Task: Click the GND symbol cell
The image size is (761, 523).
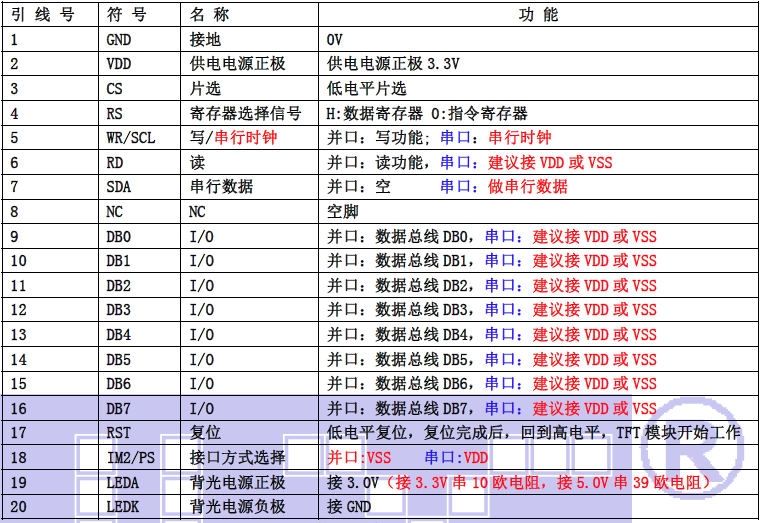Action: pyautogui.click(x=119, y=40)
